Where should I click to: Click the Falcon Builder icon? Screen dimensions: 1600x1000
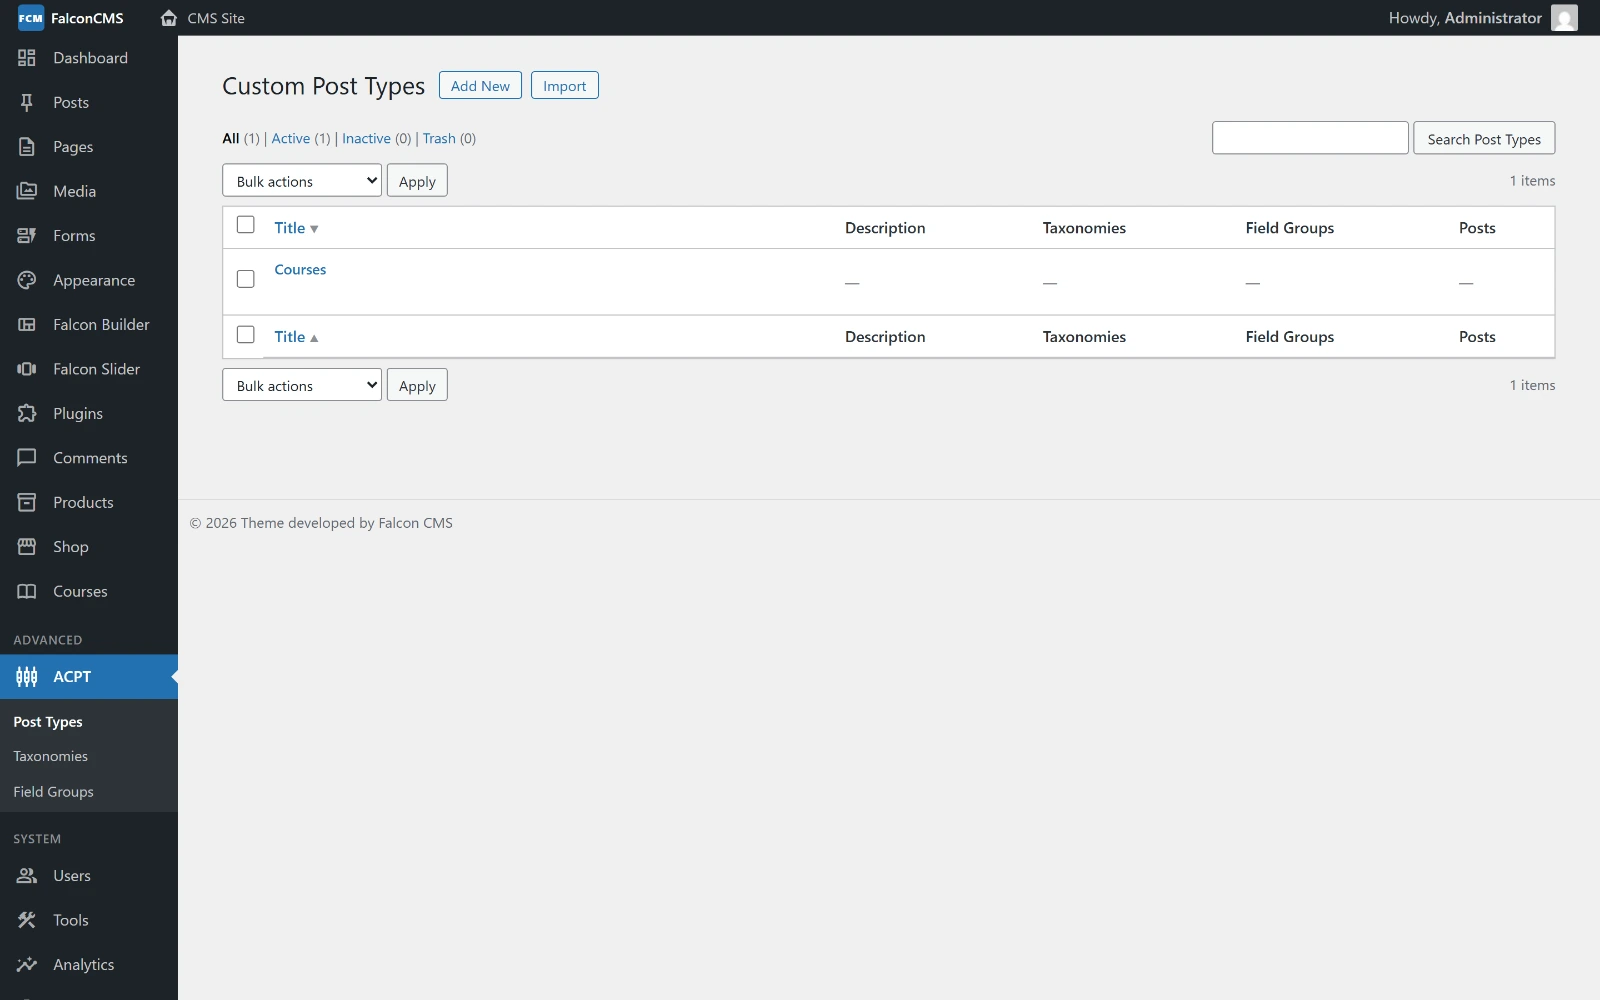point(27,324)
